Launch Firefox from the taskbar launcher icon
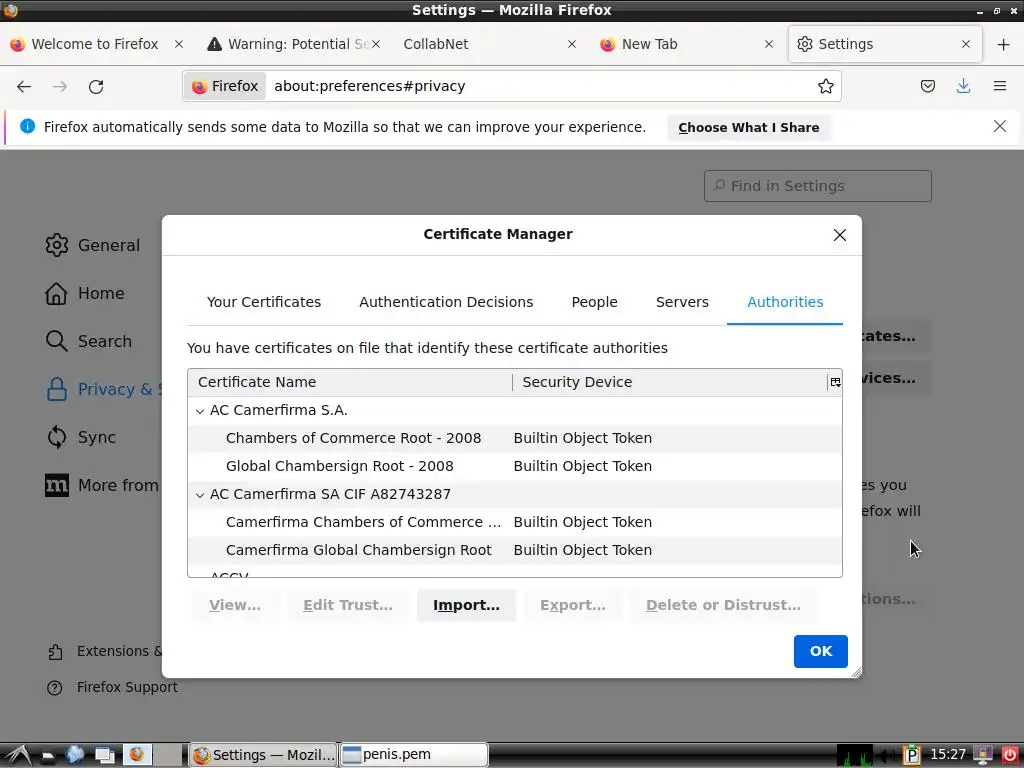This screenshot has width=1024, height=768. (137, 755)
